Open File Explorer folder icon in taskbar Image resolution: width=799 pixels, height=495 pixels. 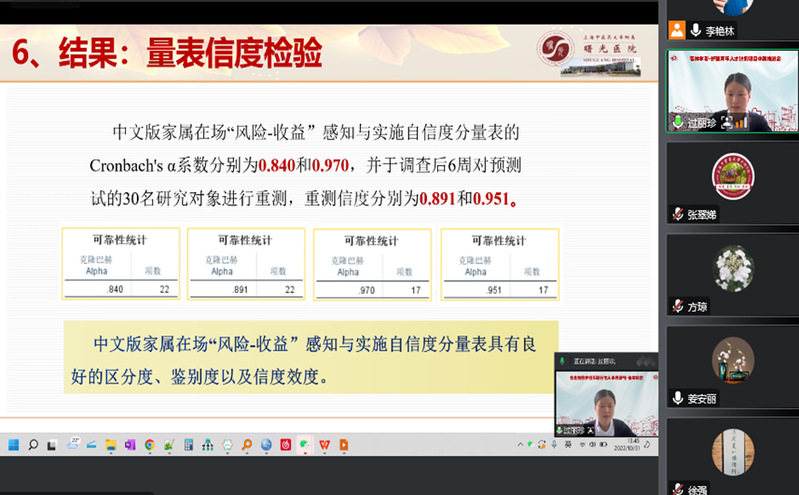111,445
